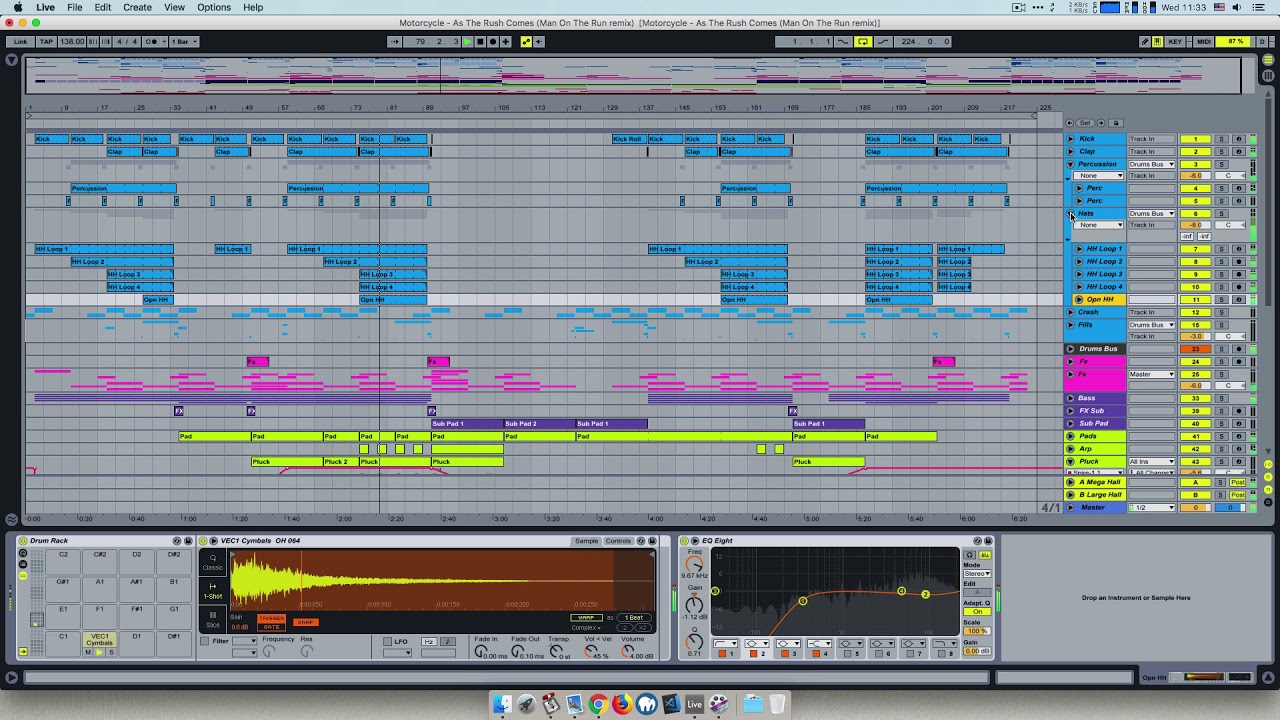Screen dimensions: 1280x720
Task: Adjust the EQ Eight Gain knob
Action: [694, 605]
